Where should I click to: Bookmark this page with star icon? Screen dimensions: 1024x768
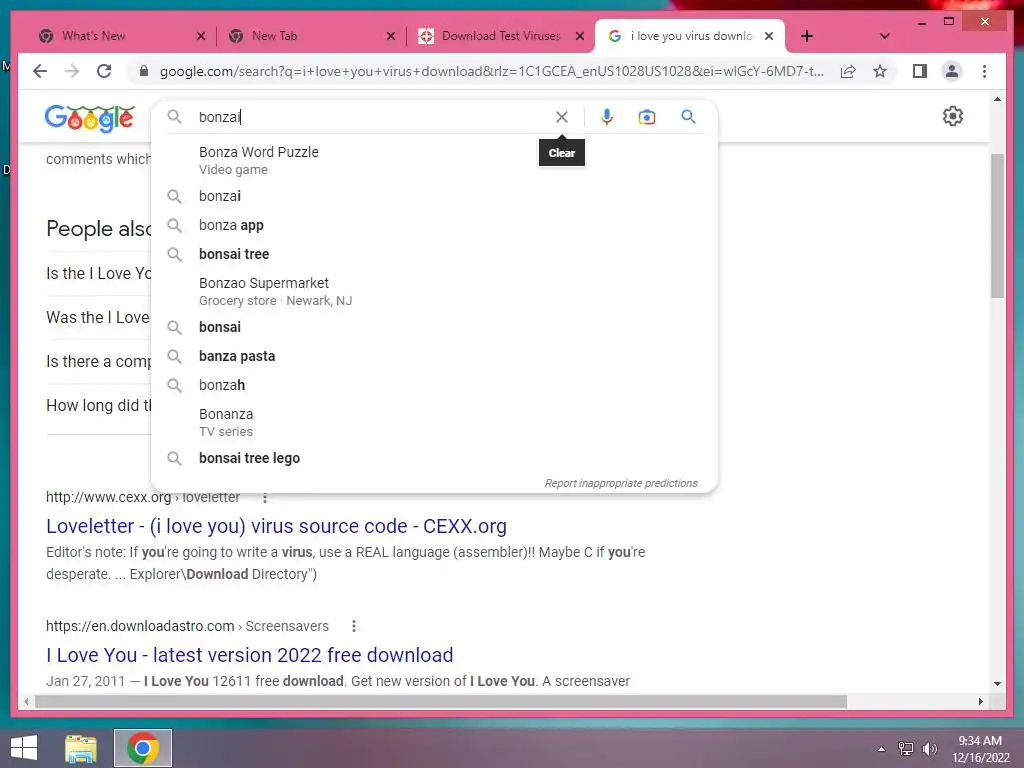(x=880, y=71)
